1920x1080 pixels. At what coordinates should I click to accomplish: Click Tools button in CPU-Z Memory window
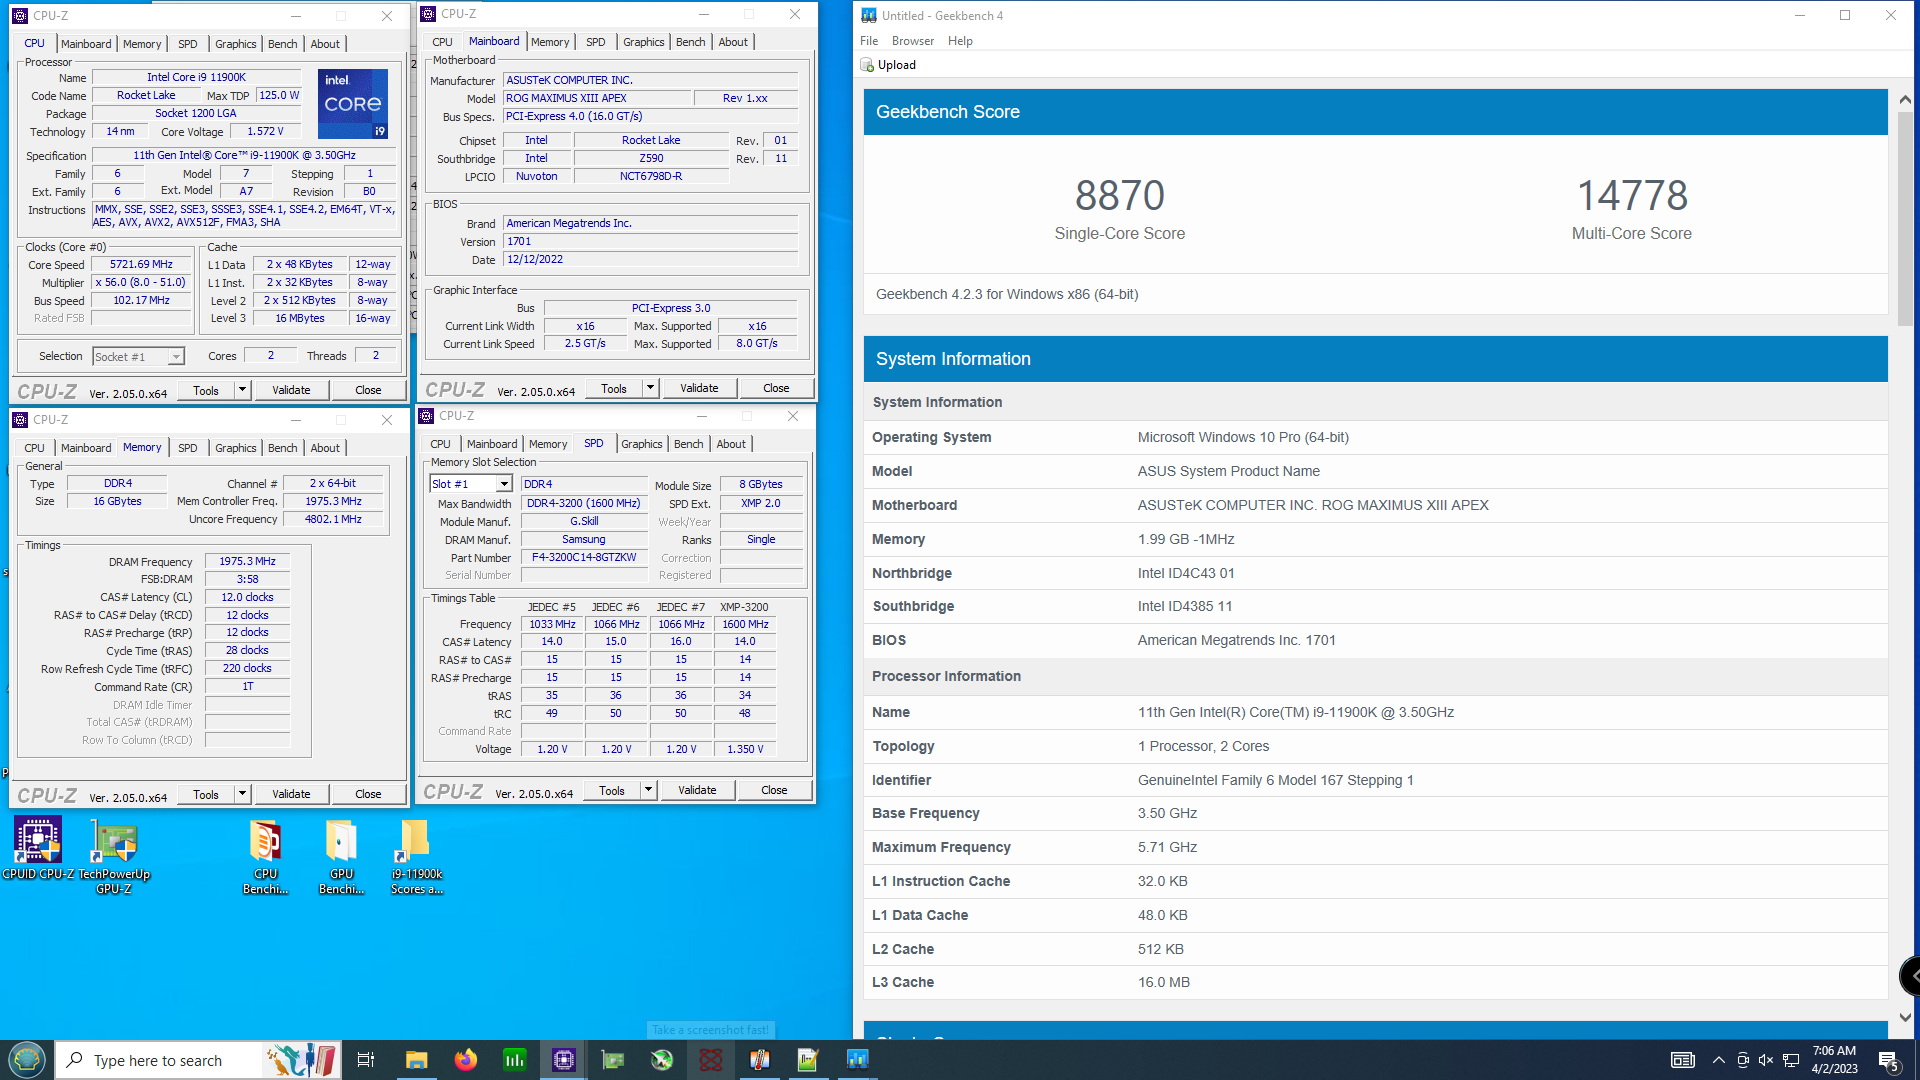click(206, 794)
